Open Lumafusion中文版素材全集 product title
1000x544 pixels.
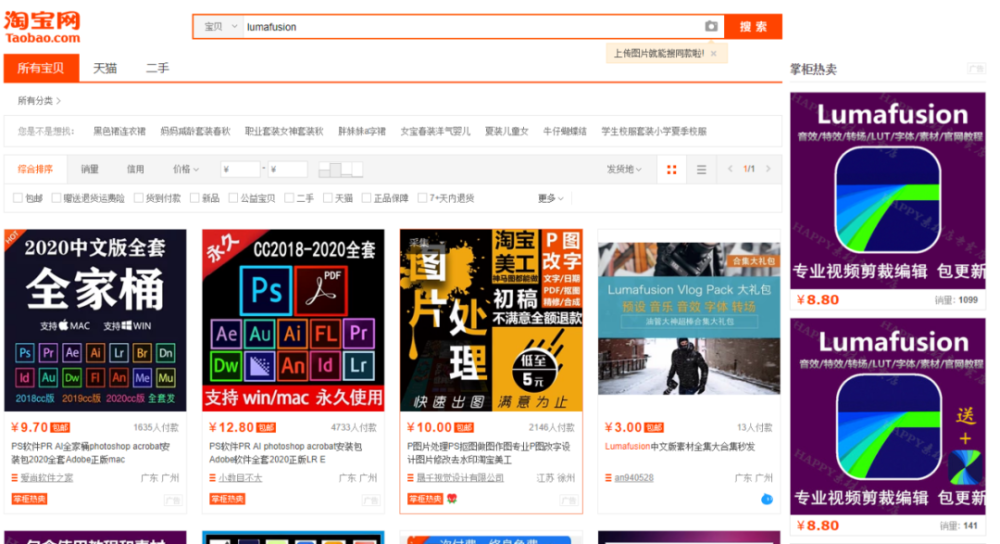[680, 446]
